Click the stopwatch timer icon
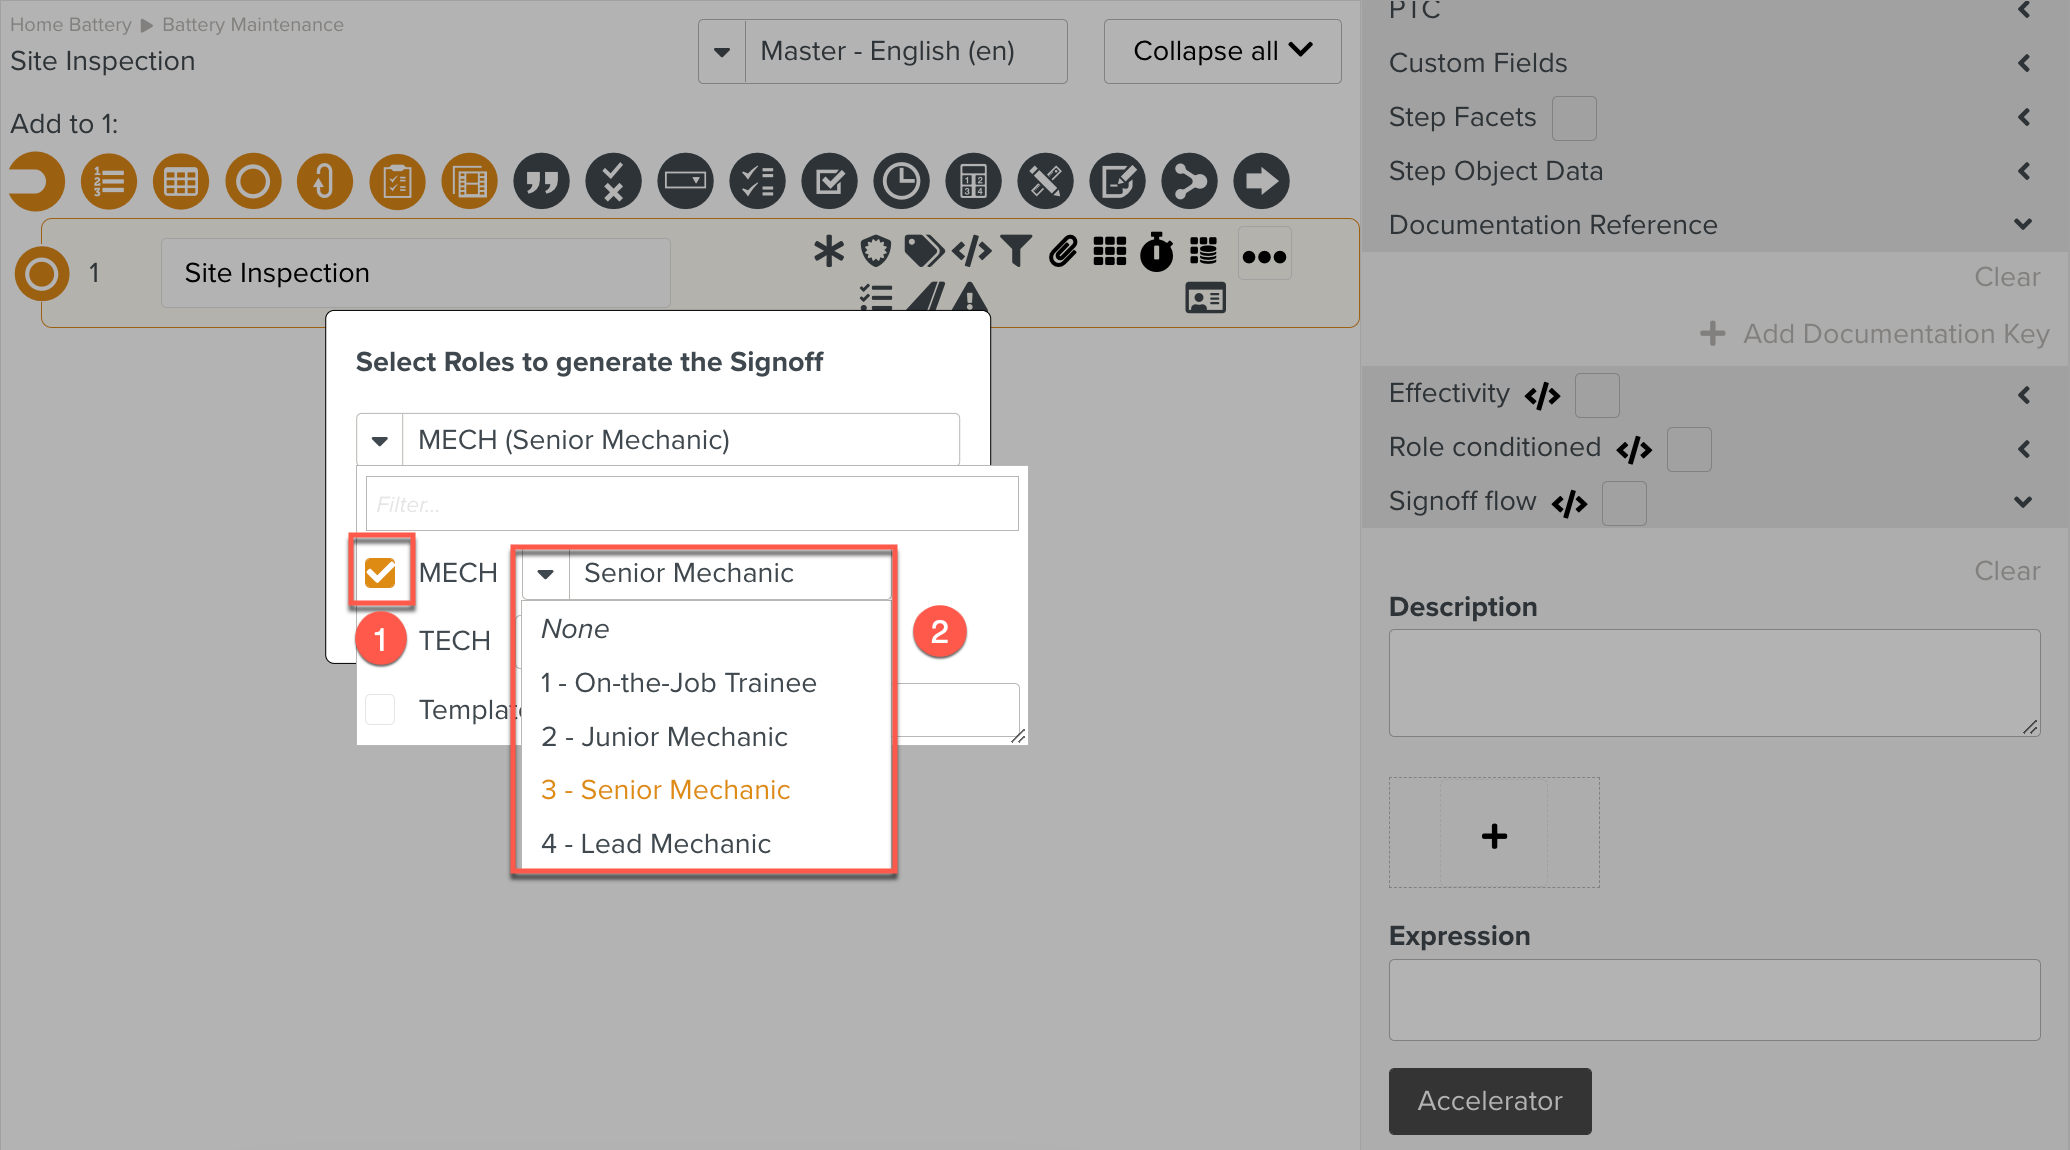Viewport: 2070px width, 1150px height. (1157, 251)
